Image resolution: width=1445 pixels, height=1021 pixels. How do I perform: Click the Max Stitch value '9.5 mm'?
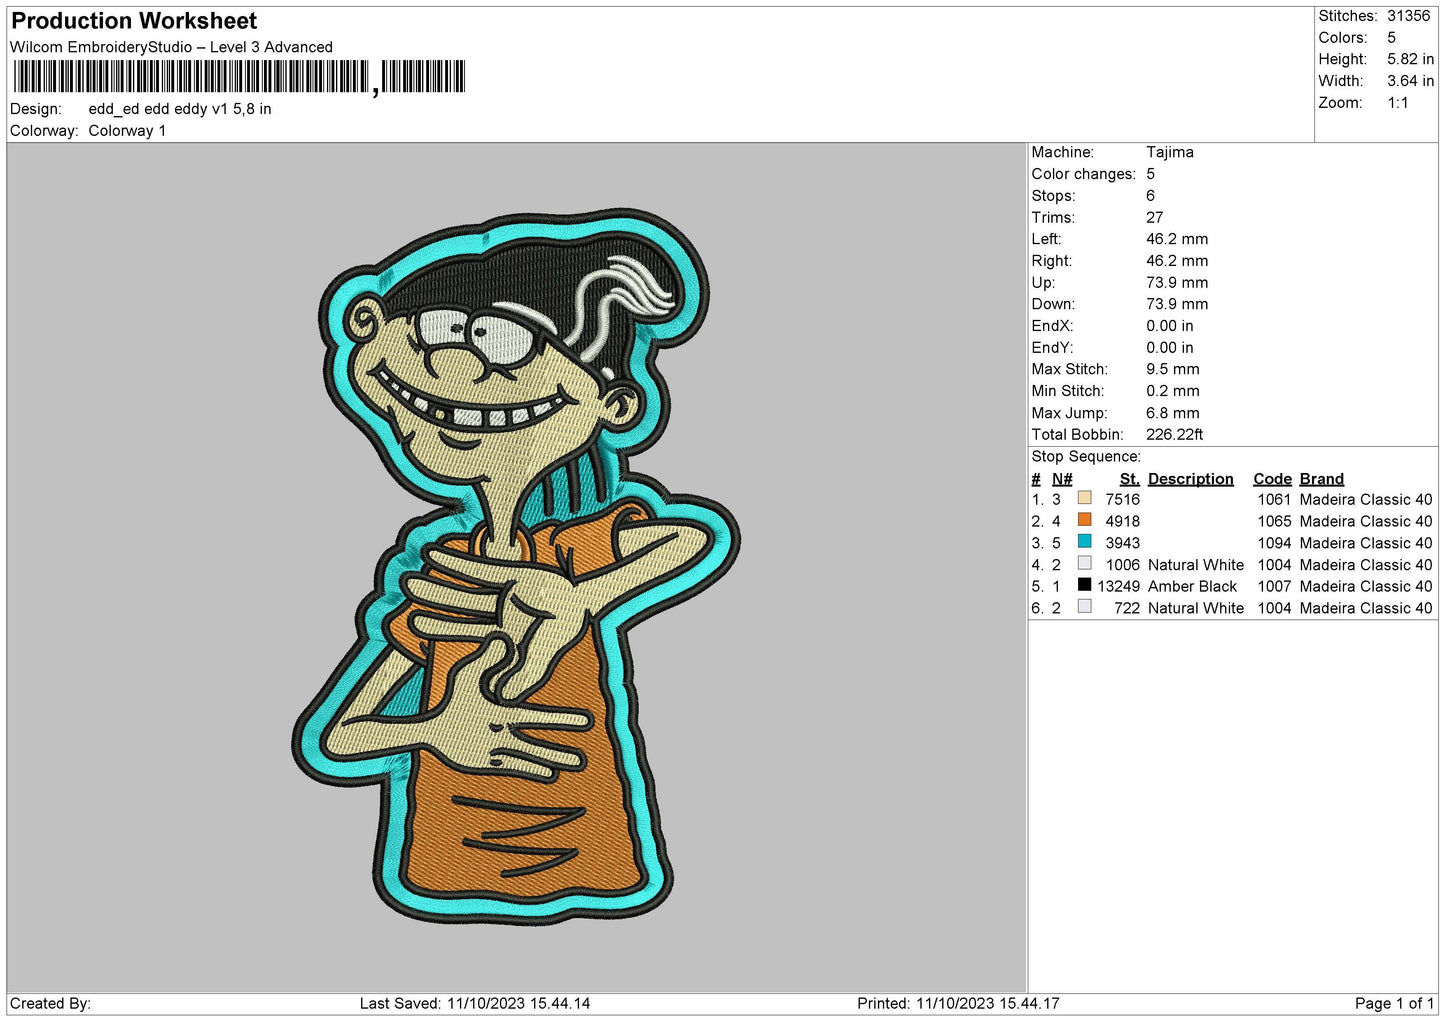pyautogui.click(x=1172, y=369)
